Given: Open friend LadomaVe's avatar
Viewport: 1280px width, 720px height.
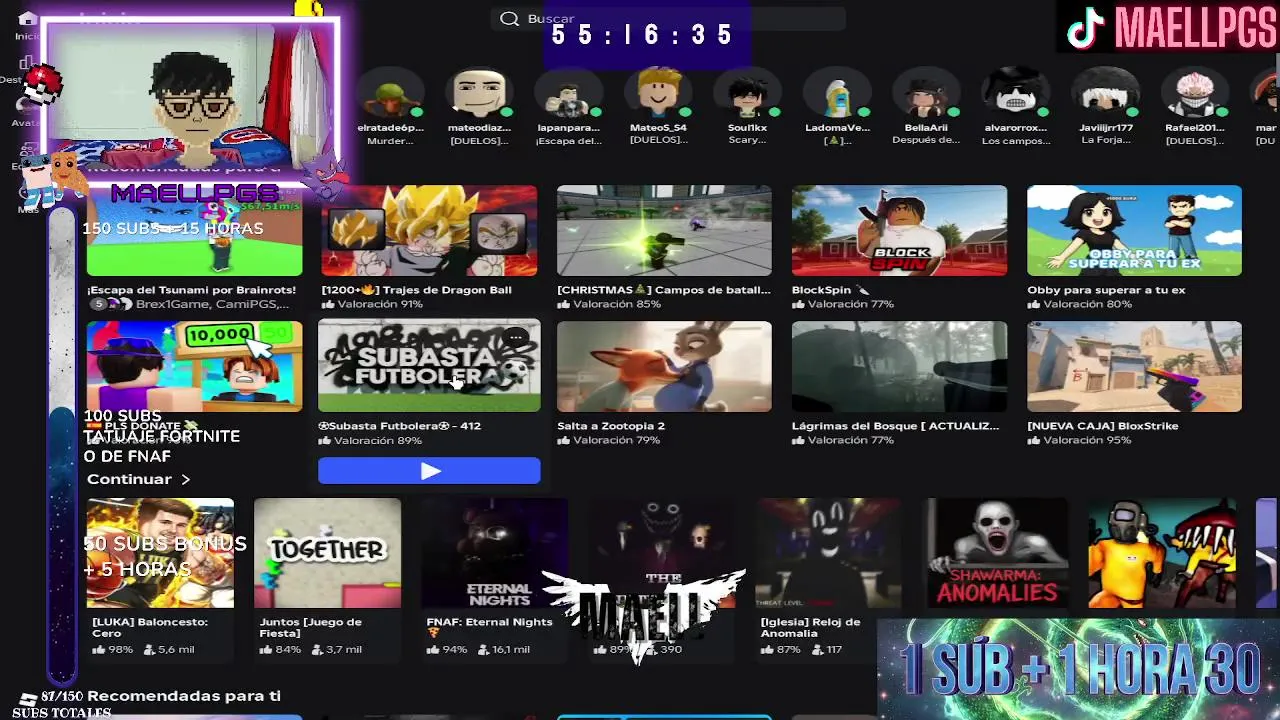Looking at the screenshot, I should [x=837, y=95].
